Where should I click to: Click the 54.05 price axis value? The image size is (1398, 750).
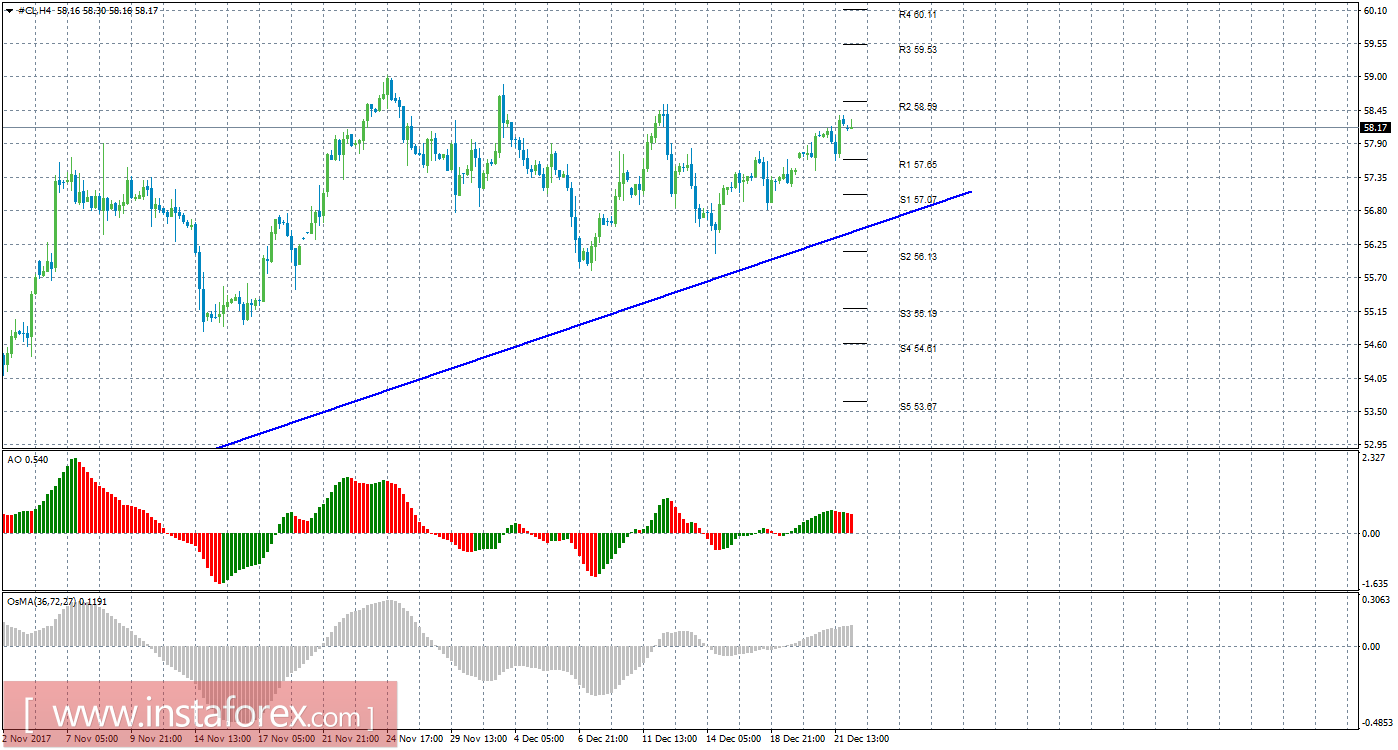1374,378
